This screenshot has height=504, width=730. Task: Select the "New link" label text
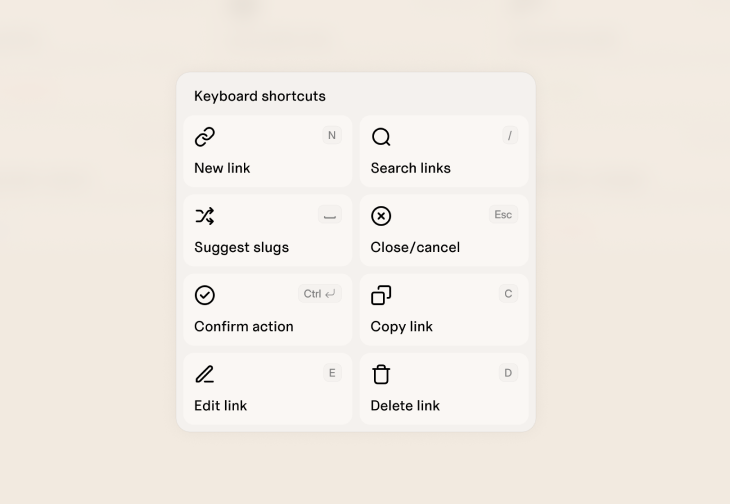tap(222, 168)
